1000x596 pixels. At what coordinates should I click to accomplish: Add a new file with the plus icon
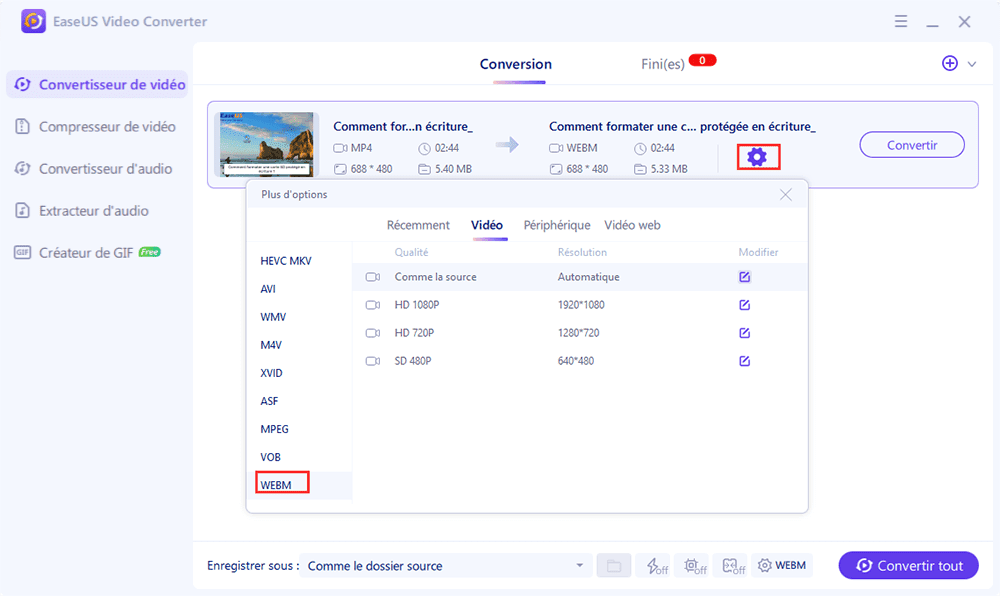(x=948, y=63)
